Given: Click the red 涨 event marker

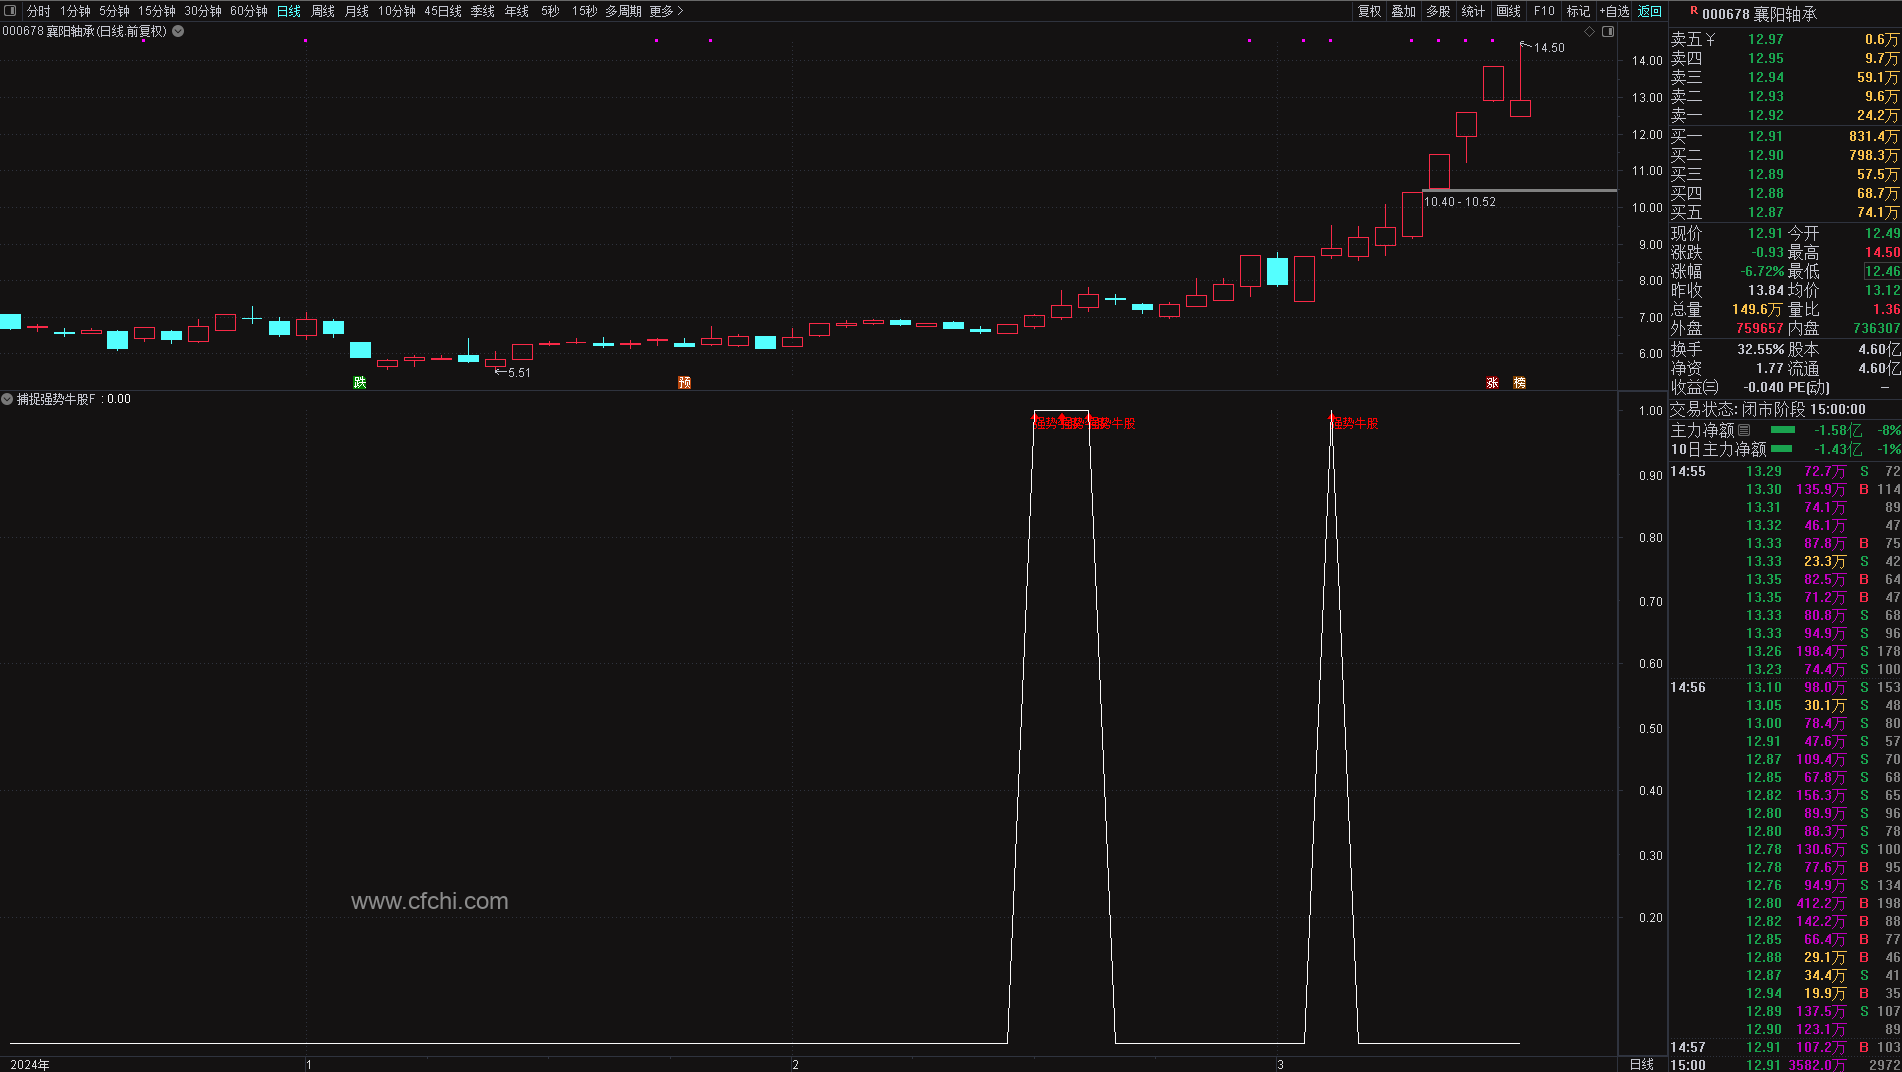Looking at the screenshot, I should (1492, 383).
